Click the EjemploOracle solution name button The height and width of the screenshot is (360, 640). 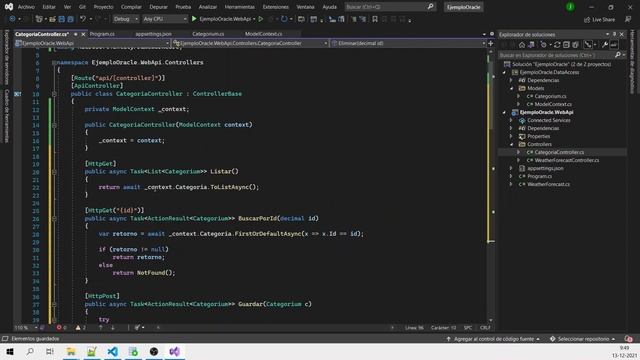tap(463, 7)
